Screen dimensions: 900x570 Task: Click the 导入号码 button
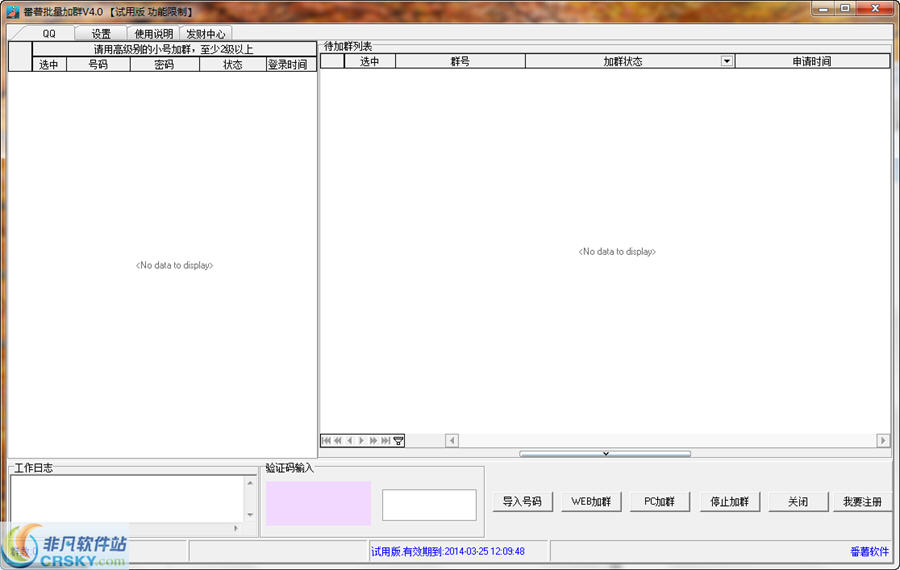coord(522,502)
